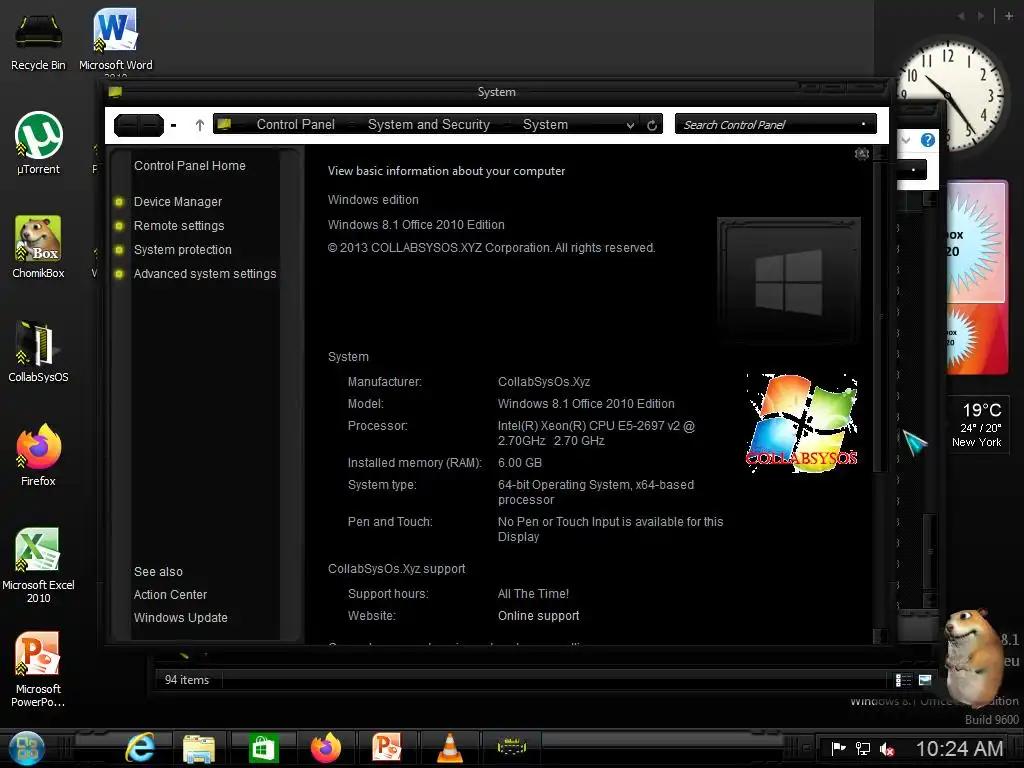Click the Online support website link
Screen dimensions: 1024x768
pos(538,616)
